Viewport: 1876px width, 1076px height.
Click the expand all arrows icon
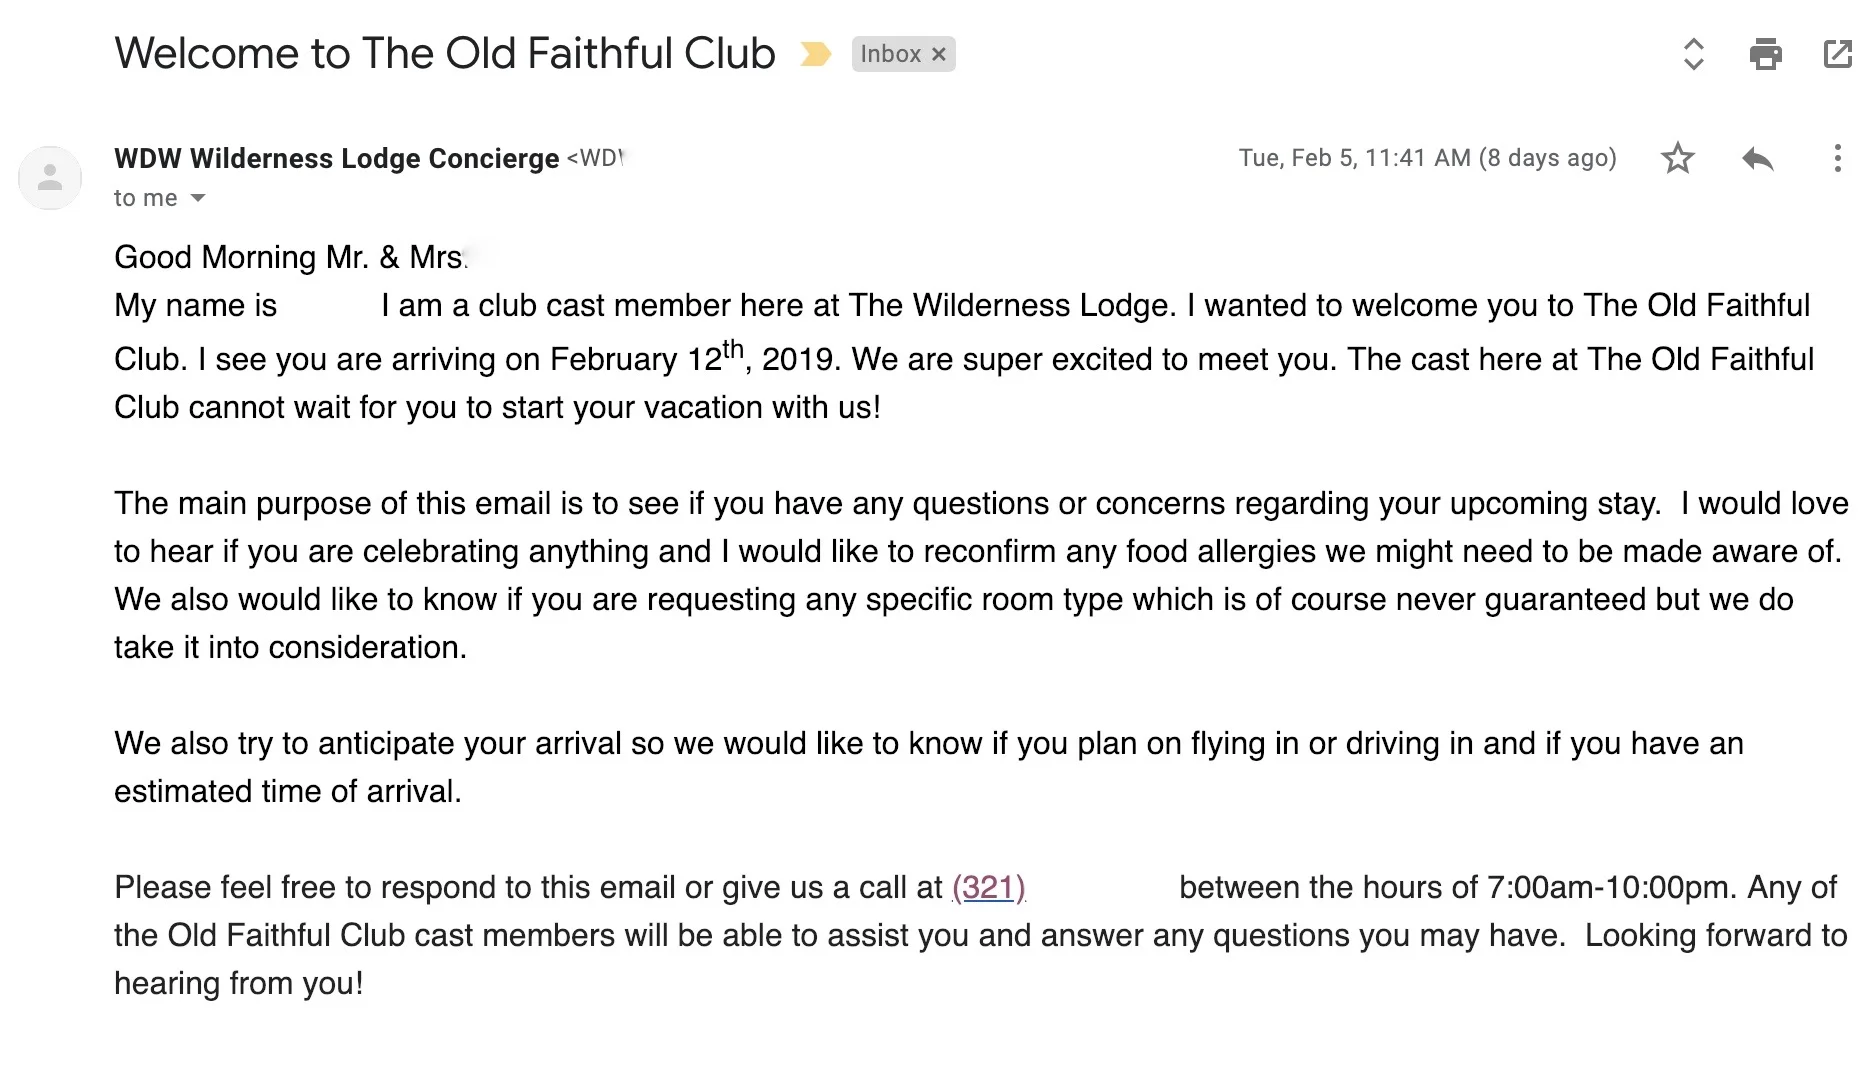pos(1693,54)
